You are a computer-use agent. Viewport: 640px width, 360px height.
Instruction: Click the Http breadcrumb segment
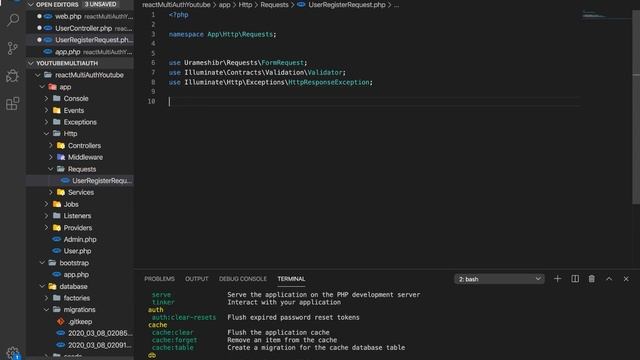245,5
